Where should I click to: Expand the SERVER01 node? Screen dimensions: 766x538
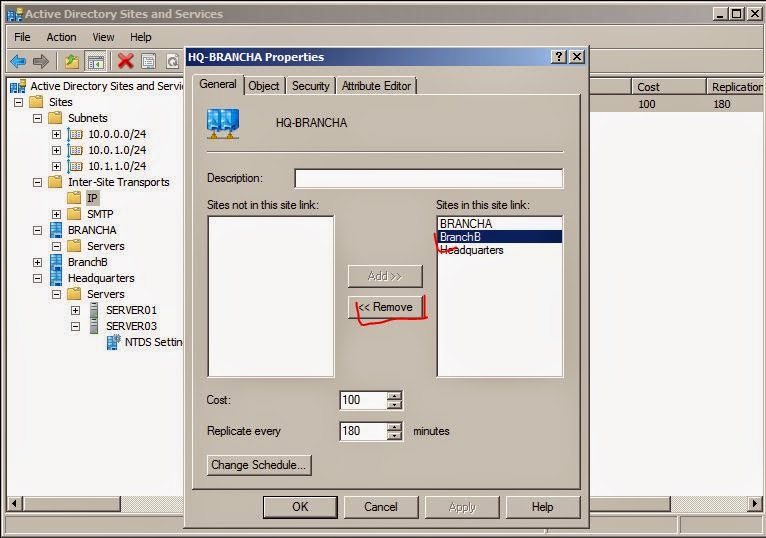[x=76, y=310]
